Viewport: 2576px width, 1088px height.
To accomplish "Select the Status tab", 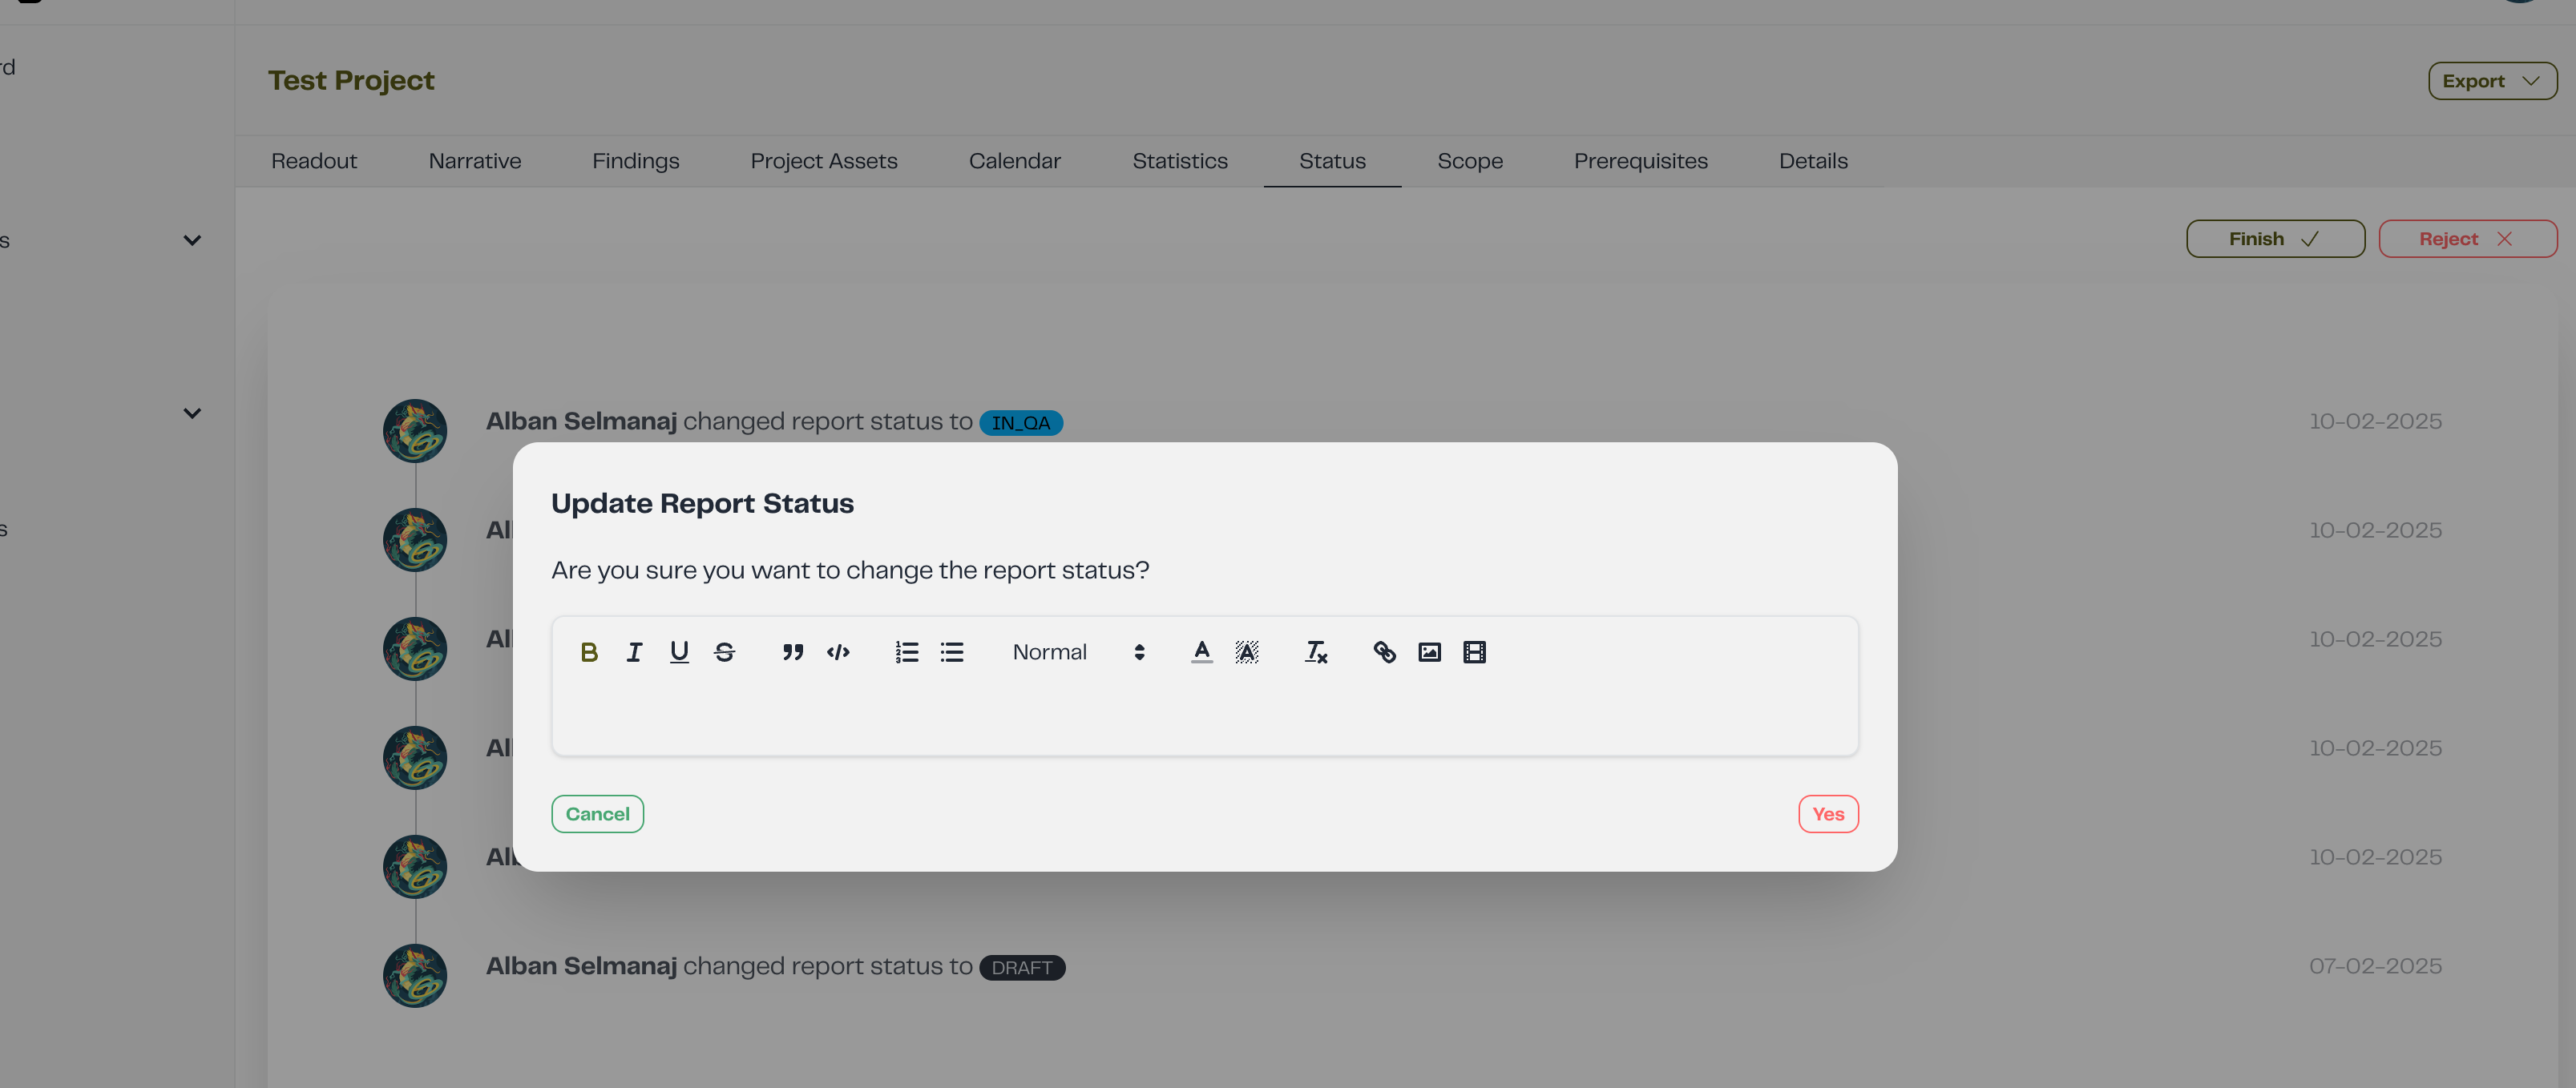I will pos(1332,161).
